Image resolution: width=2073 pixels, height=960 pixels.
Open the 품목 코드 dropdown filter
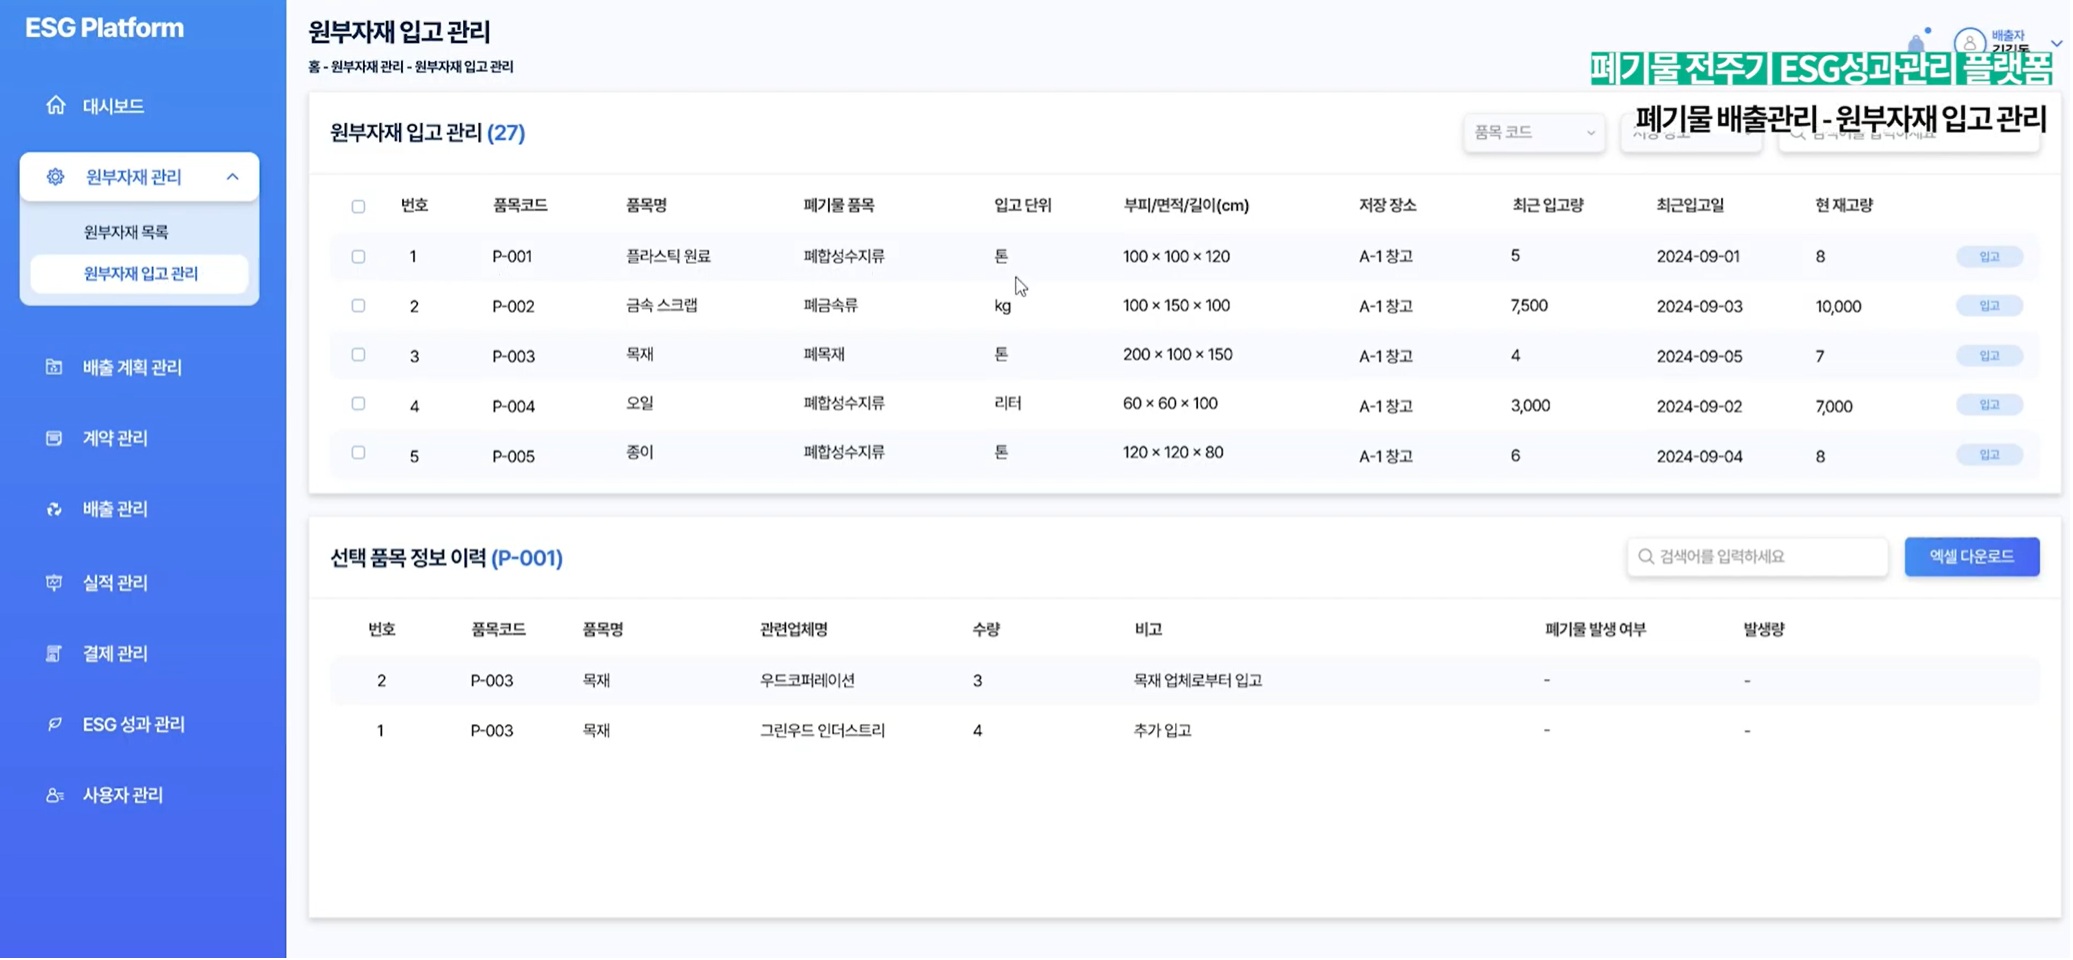(1533, 132)
